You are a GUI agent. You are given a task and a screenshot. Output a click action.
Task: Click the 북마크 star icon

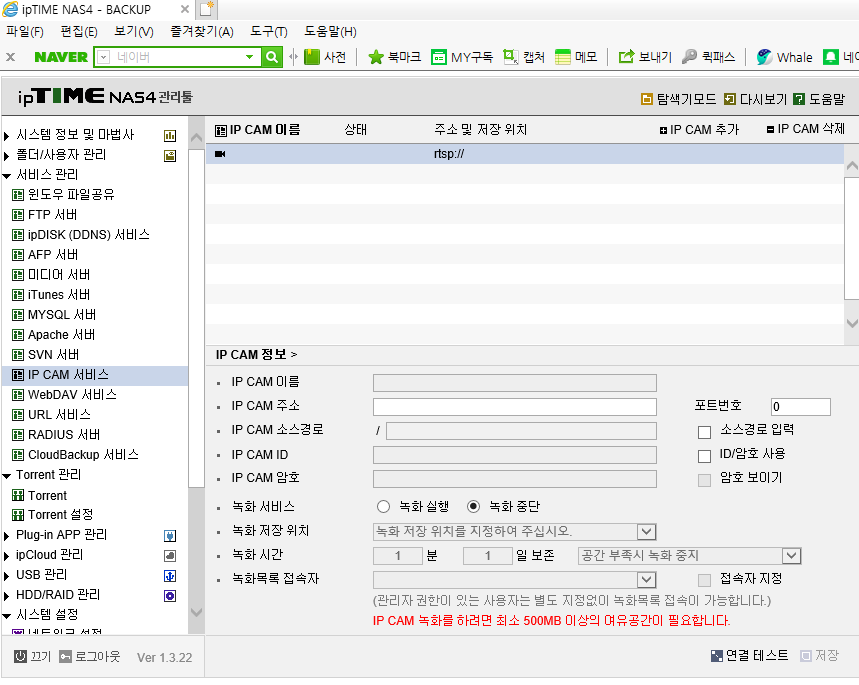[x=376, y=57]
